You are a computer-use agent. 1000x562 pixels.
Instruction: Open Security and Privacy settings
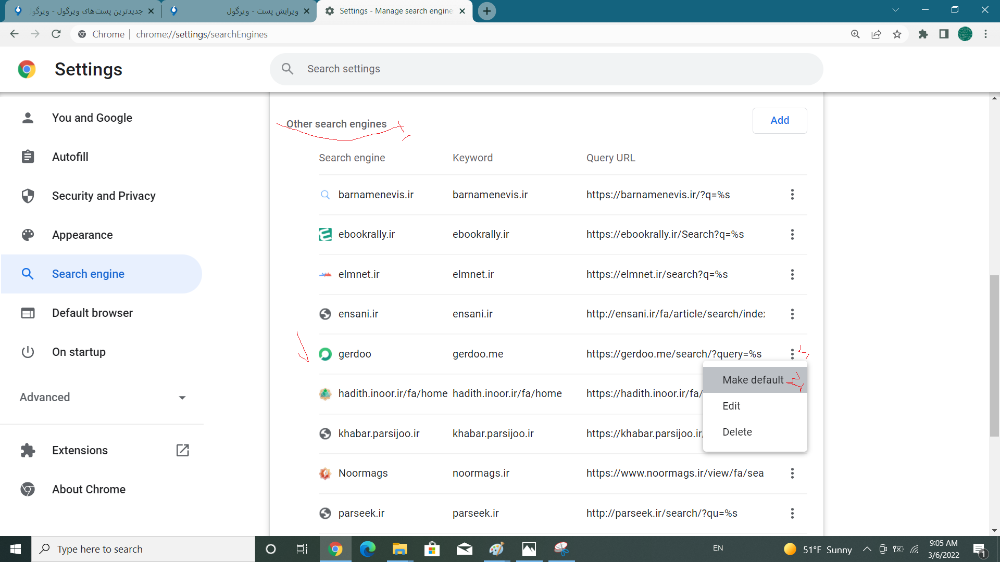tap(102, 196)
